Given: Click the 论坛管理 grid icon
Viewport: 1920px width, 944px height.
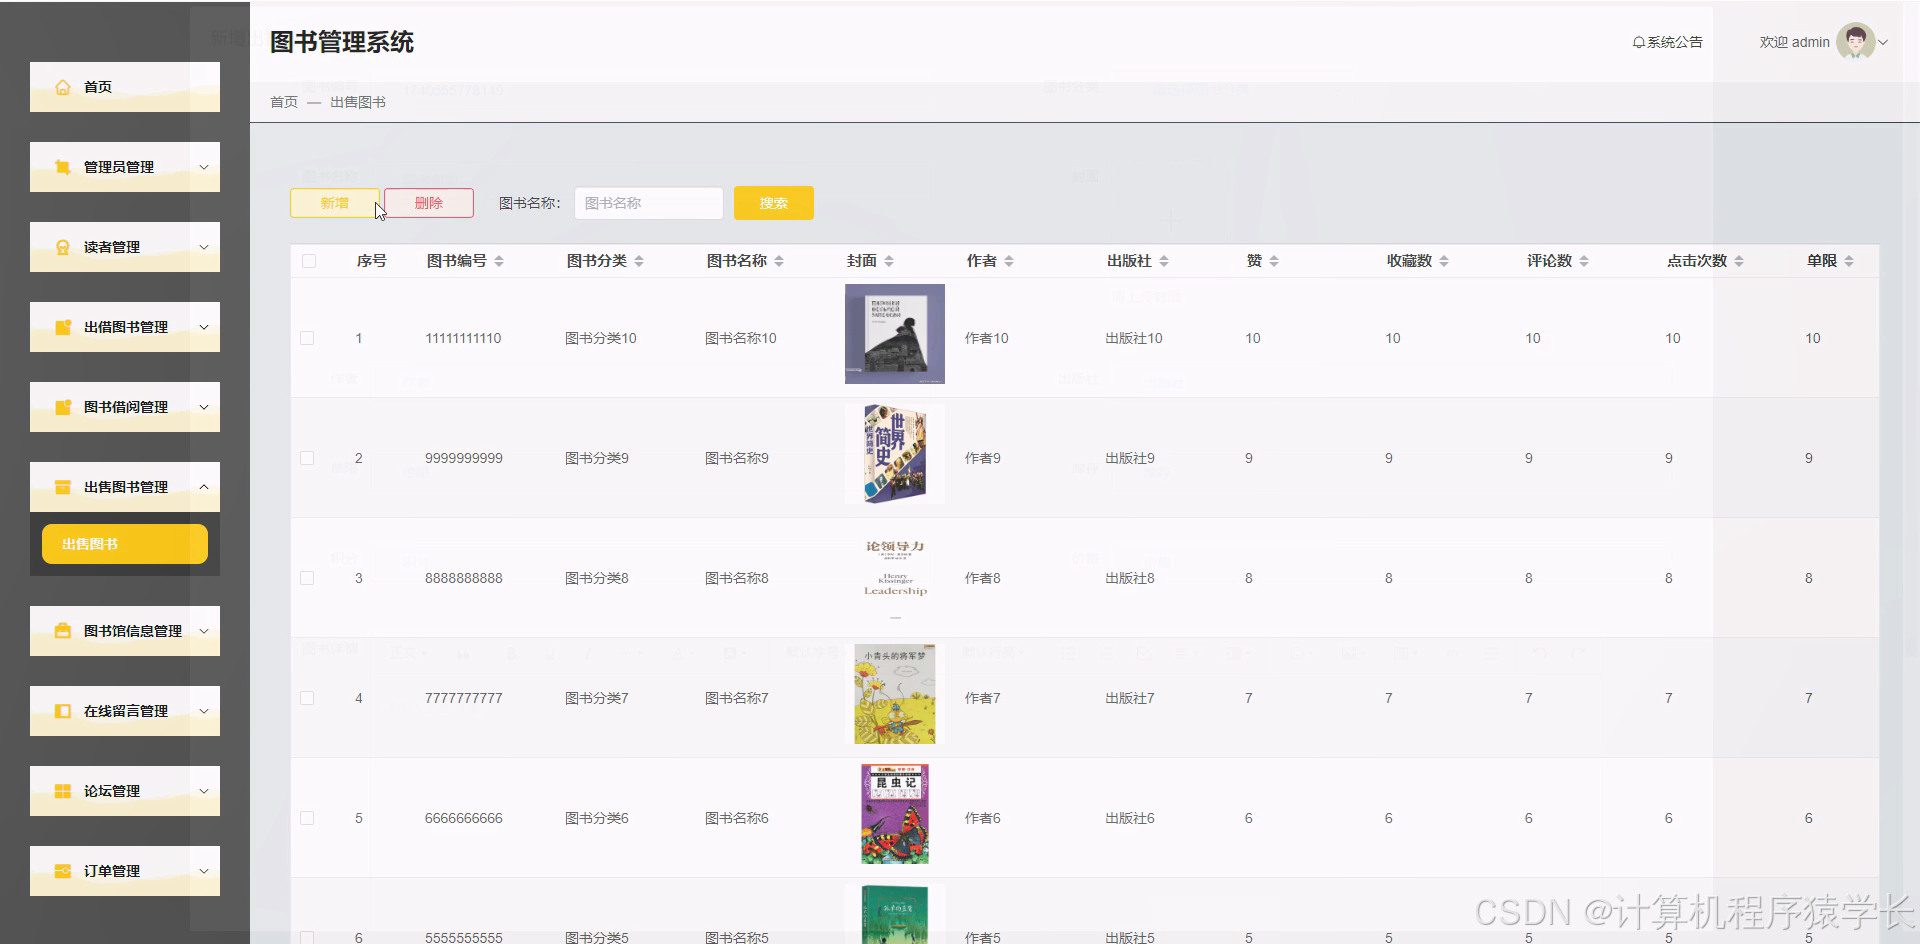Looking at the screenshot, I should coord(63,791).
